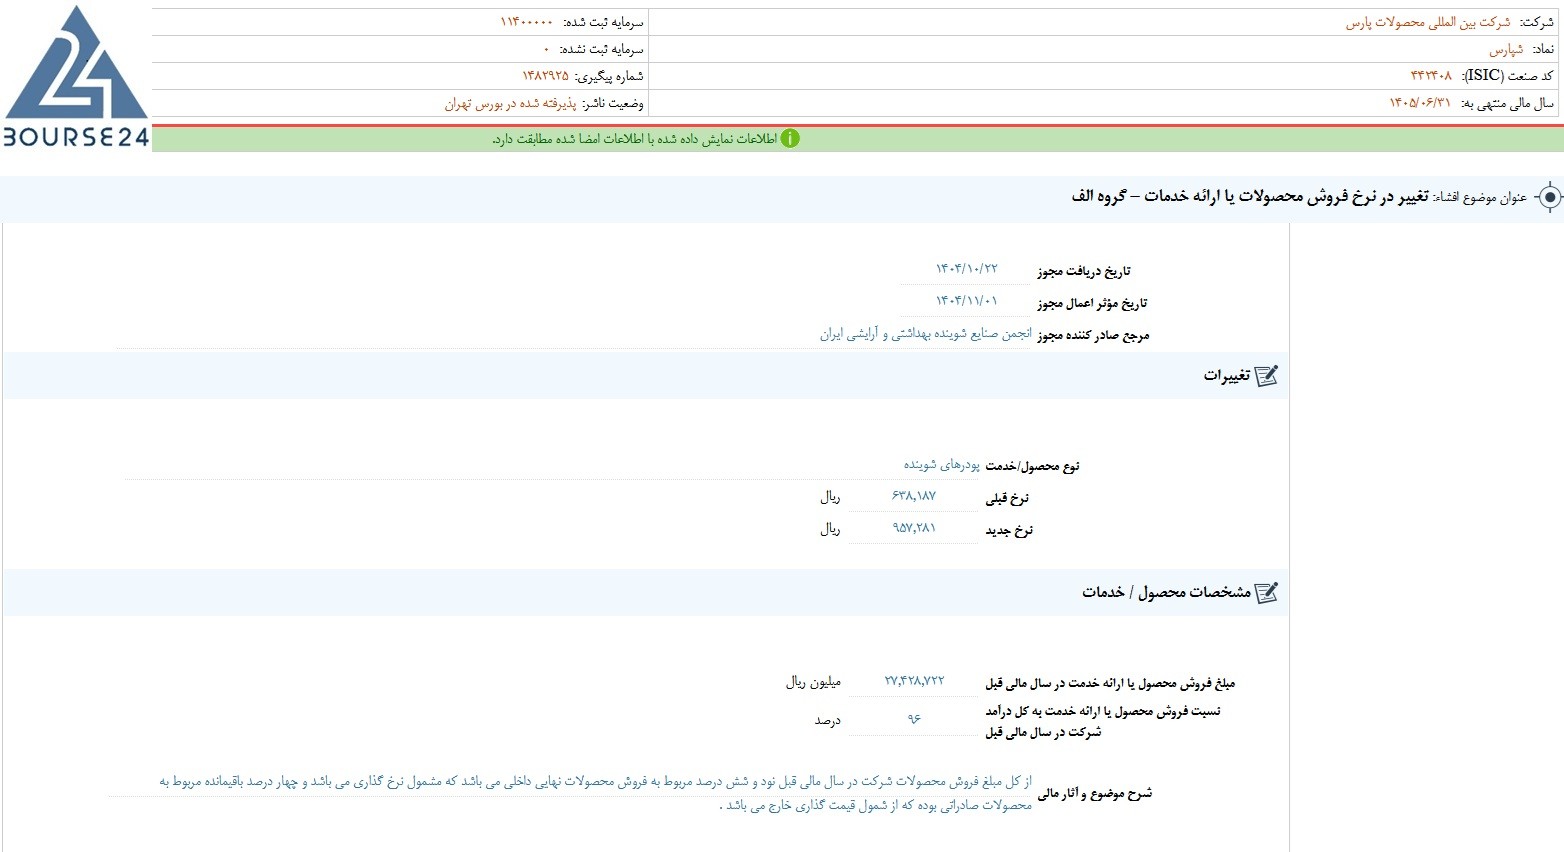Select the company name شرکت بین المللی محصولات پارس
The width and height of the screenshot is (1564, 852).
pos(1428,22)
